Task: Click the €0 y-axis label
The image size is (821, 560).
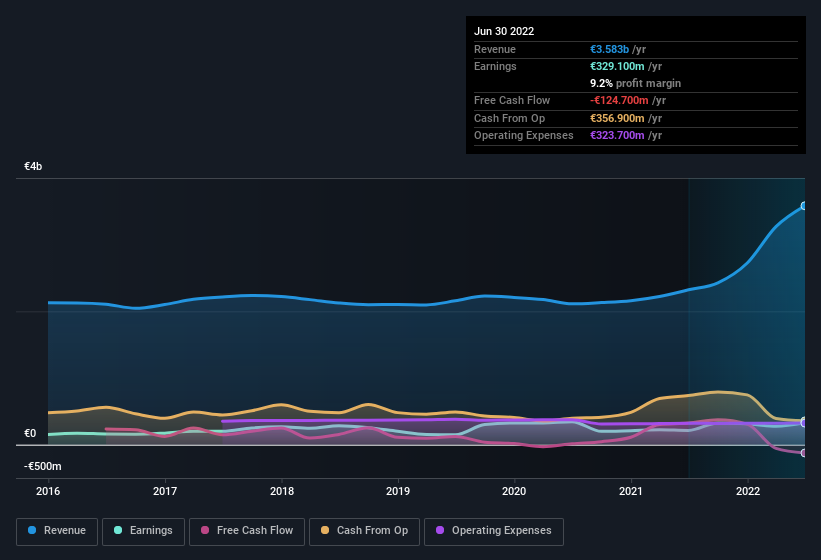Action: (30, 433)
